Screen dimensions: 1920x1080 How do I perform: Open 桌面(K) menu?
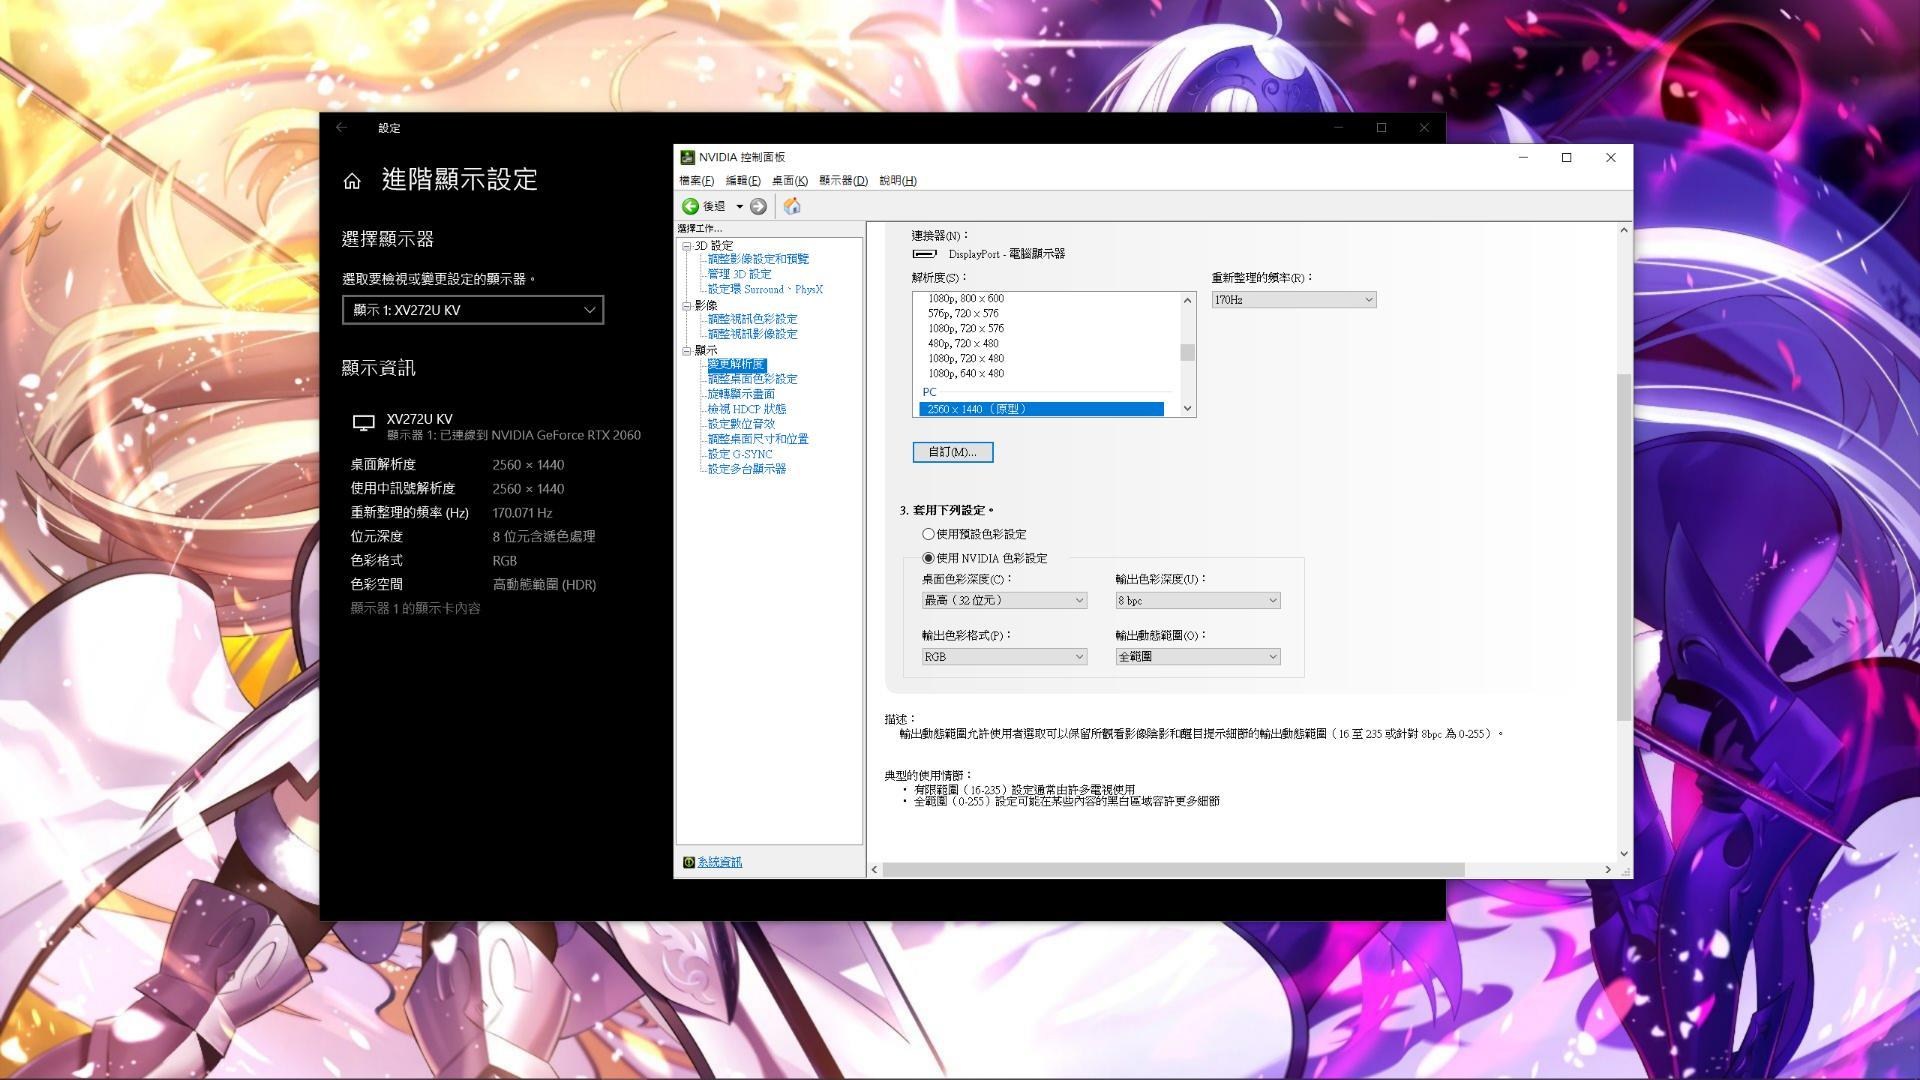790,181
